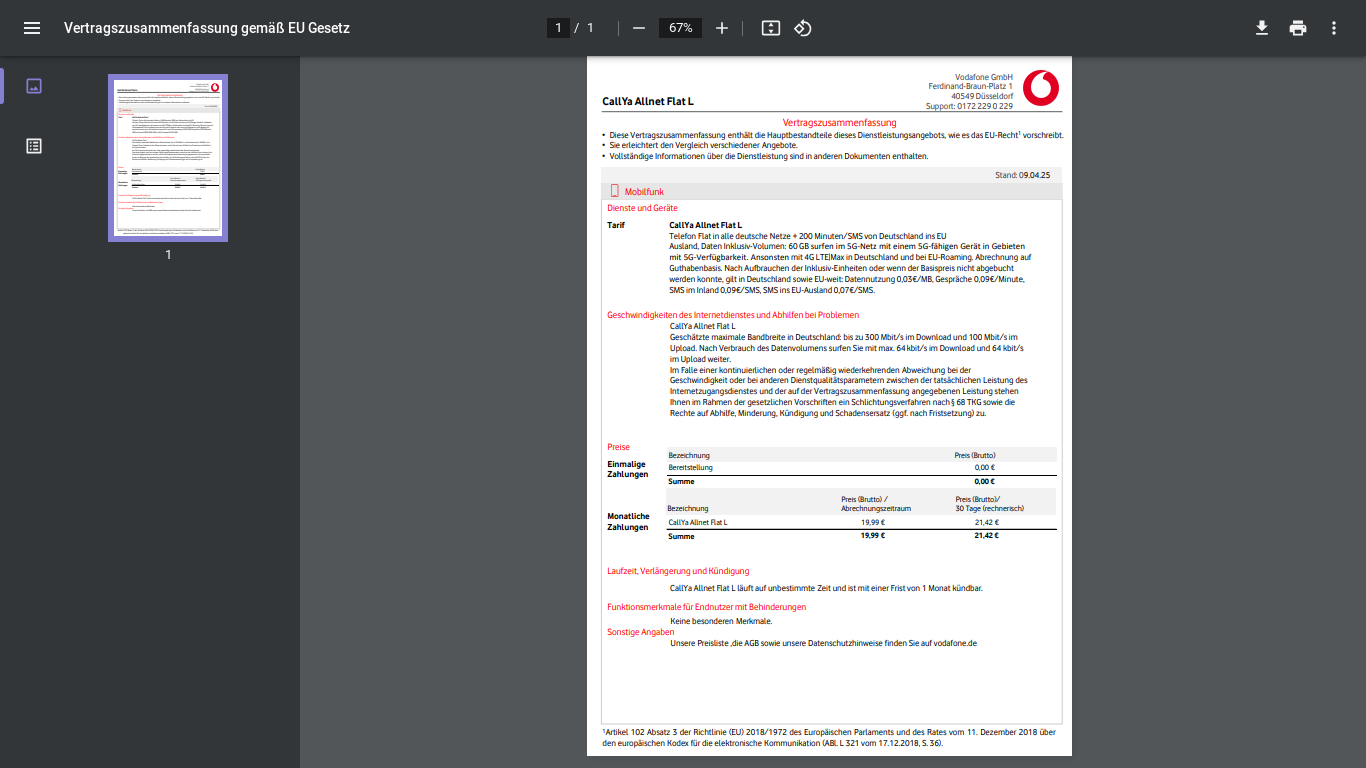Click the fit to page icon

[770, 28]
